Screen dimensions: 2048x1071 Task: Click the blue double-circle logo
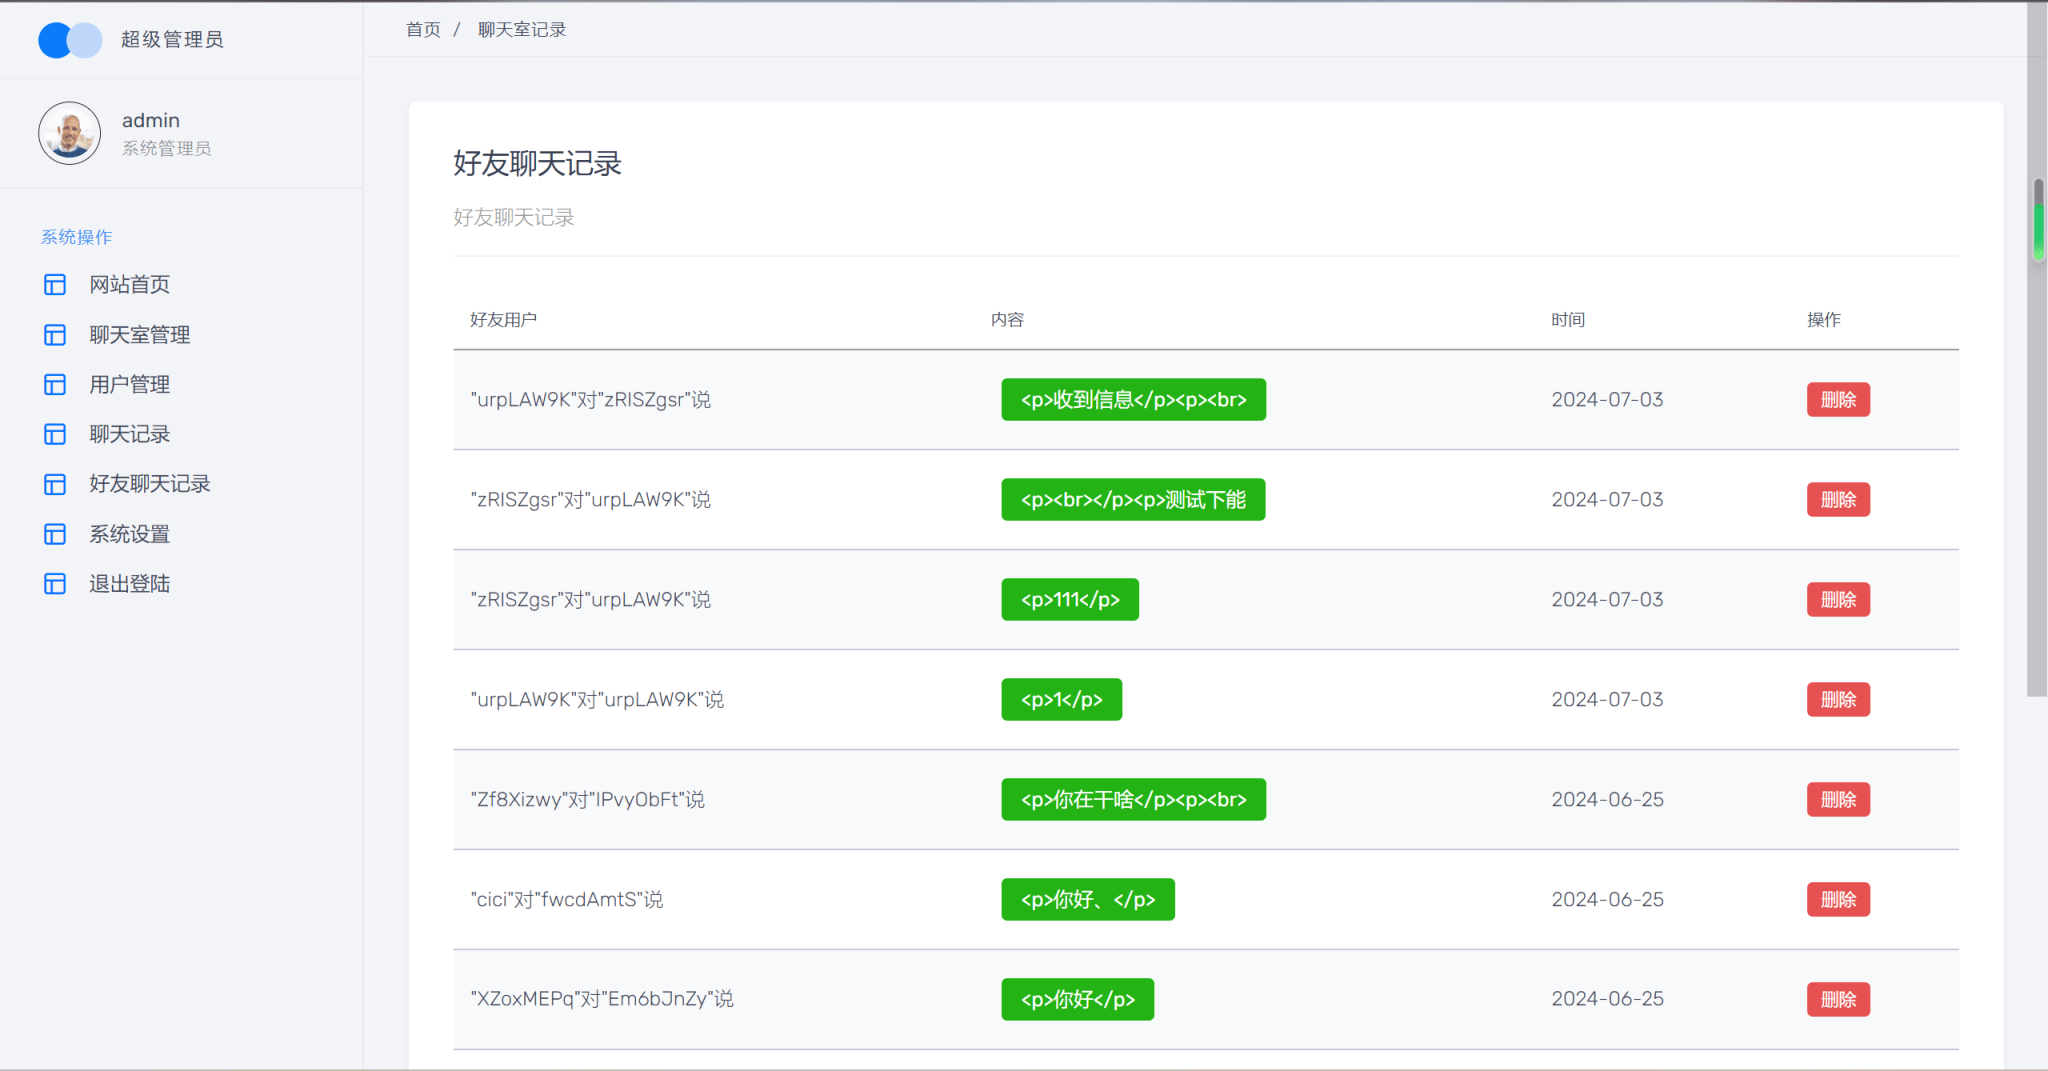(x=70, y=40)
